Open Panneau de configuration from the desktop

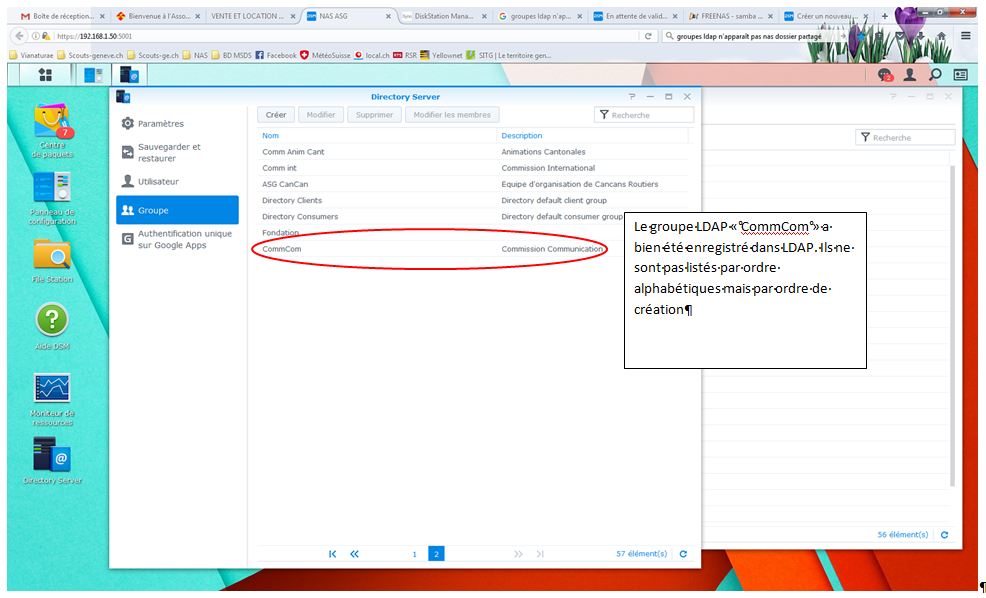click(52, 190)
